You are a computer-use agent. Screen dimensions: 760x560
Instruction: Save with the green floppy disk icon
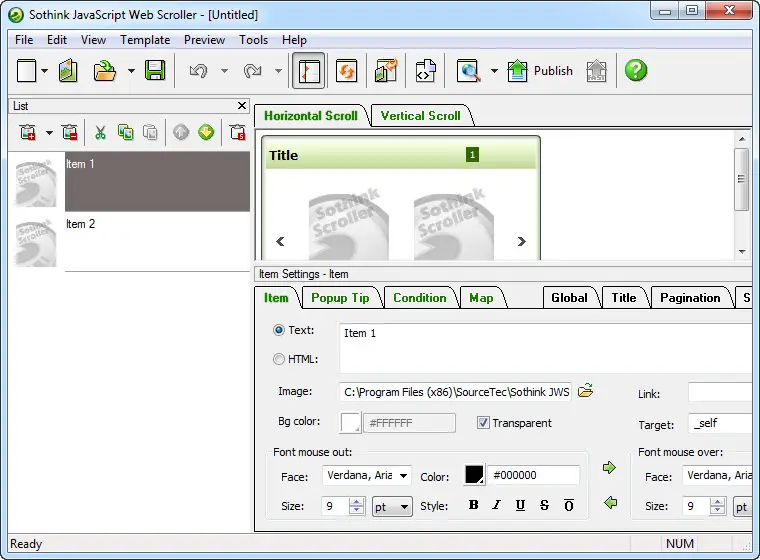(x=155, y=71)
